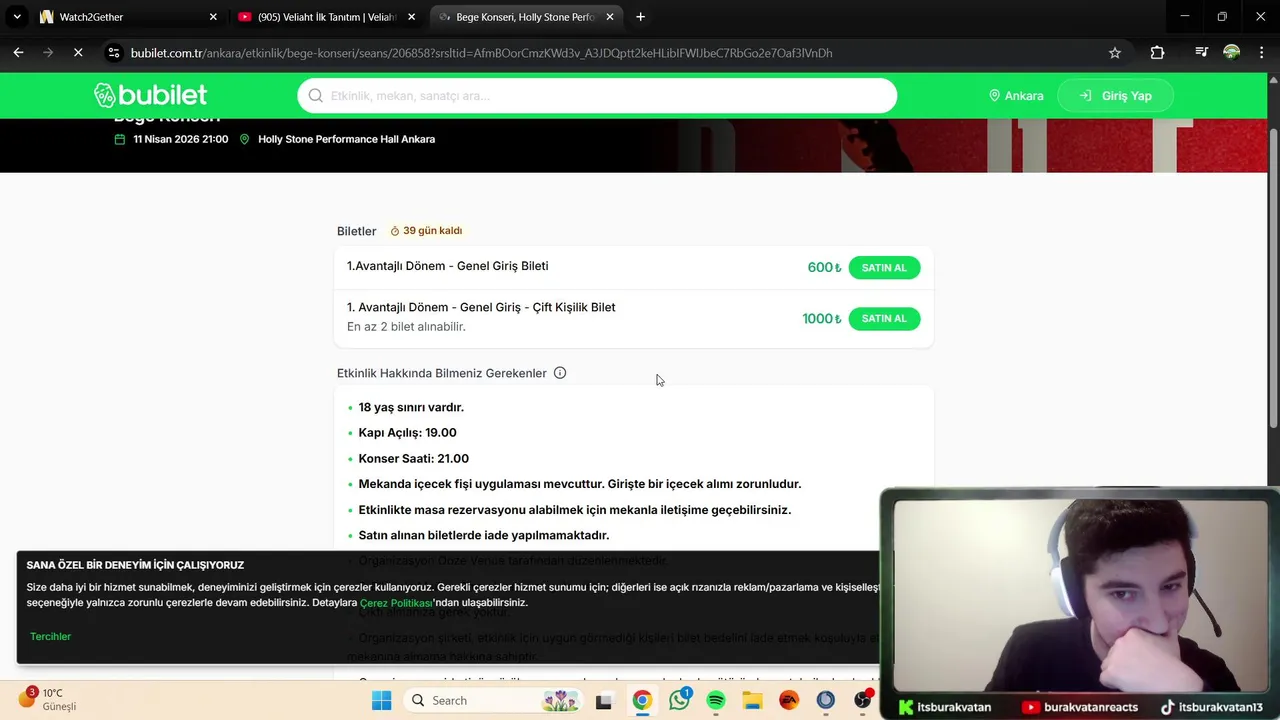1280x720 pixels.
Task: Click the 39 gün kaldı badge
Action: (426, 231)
